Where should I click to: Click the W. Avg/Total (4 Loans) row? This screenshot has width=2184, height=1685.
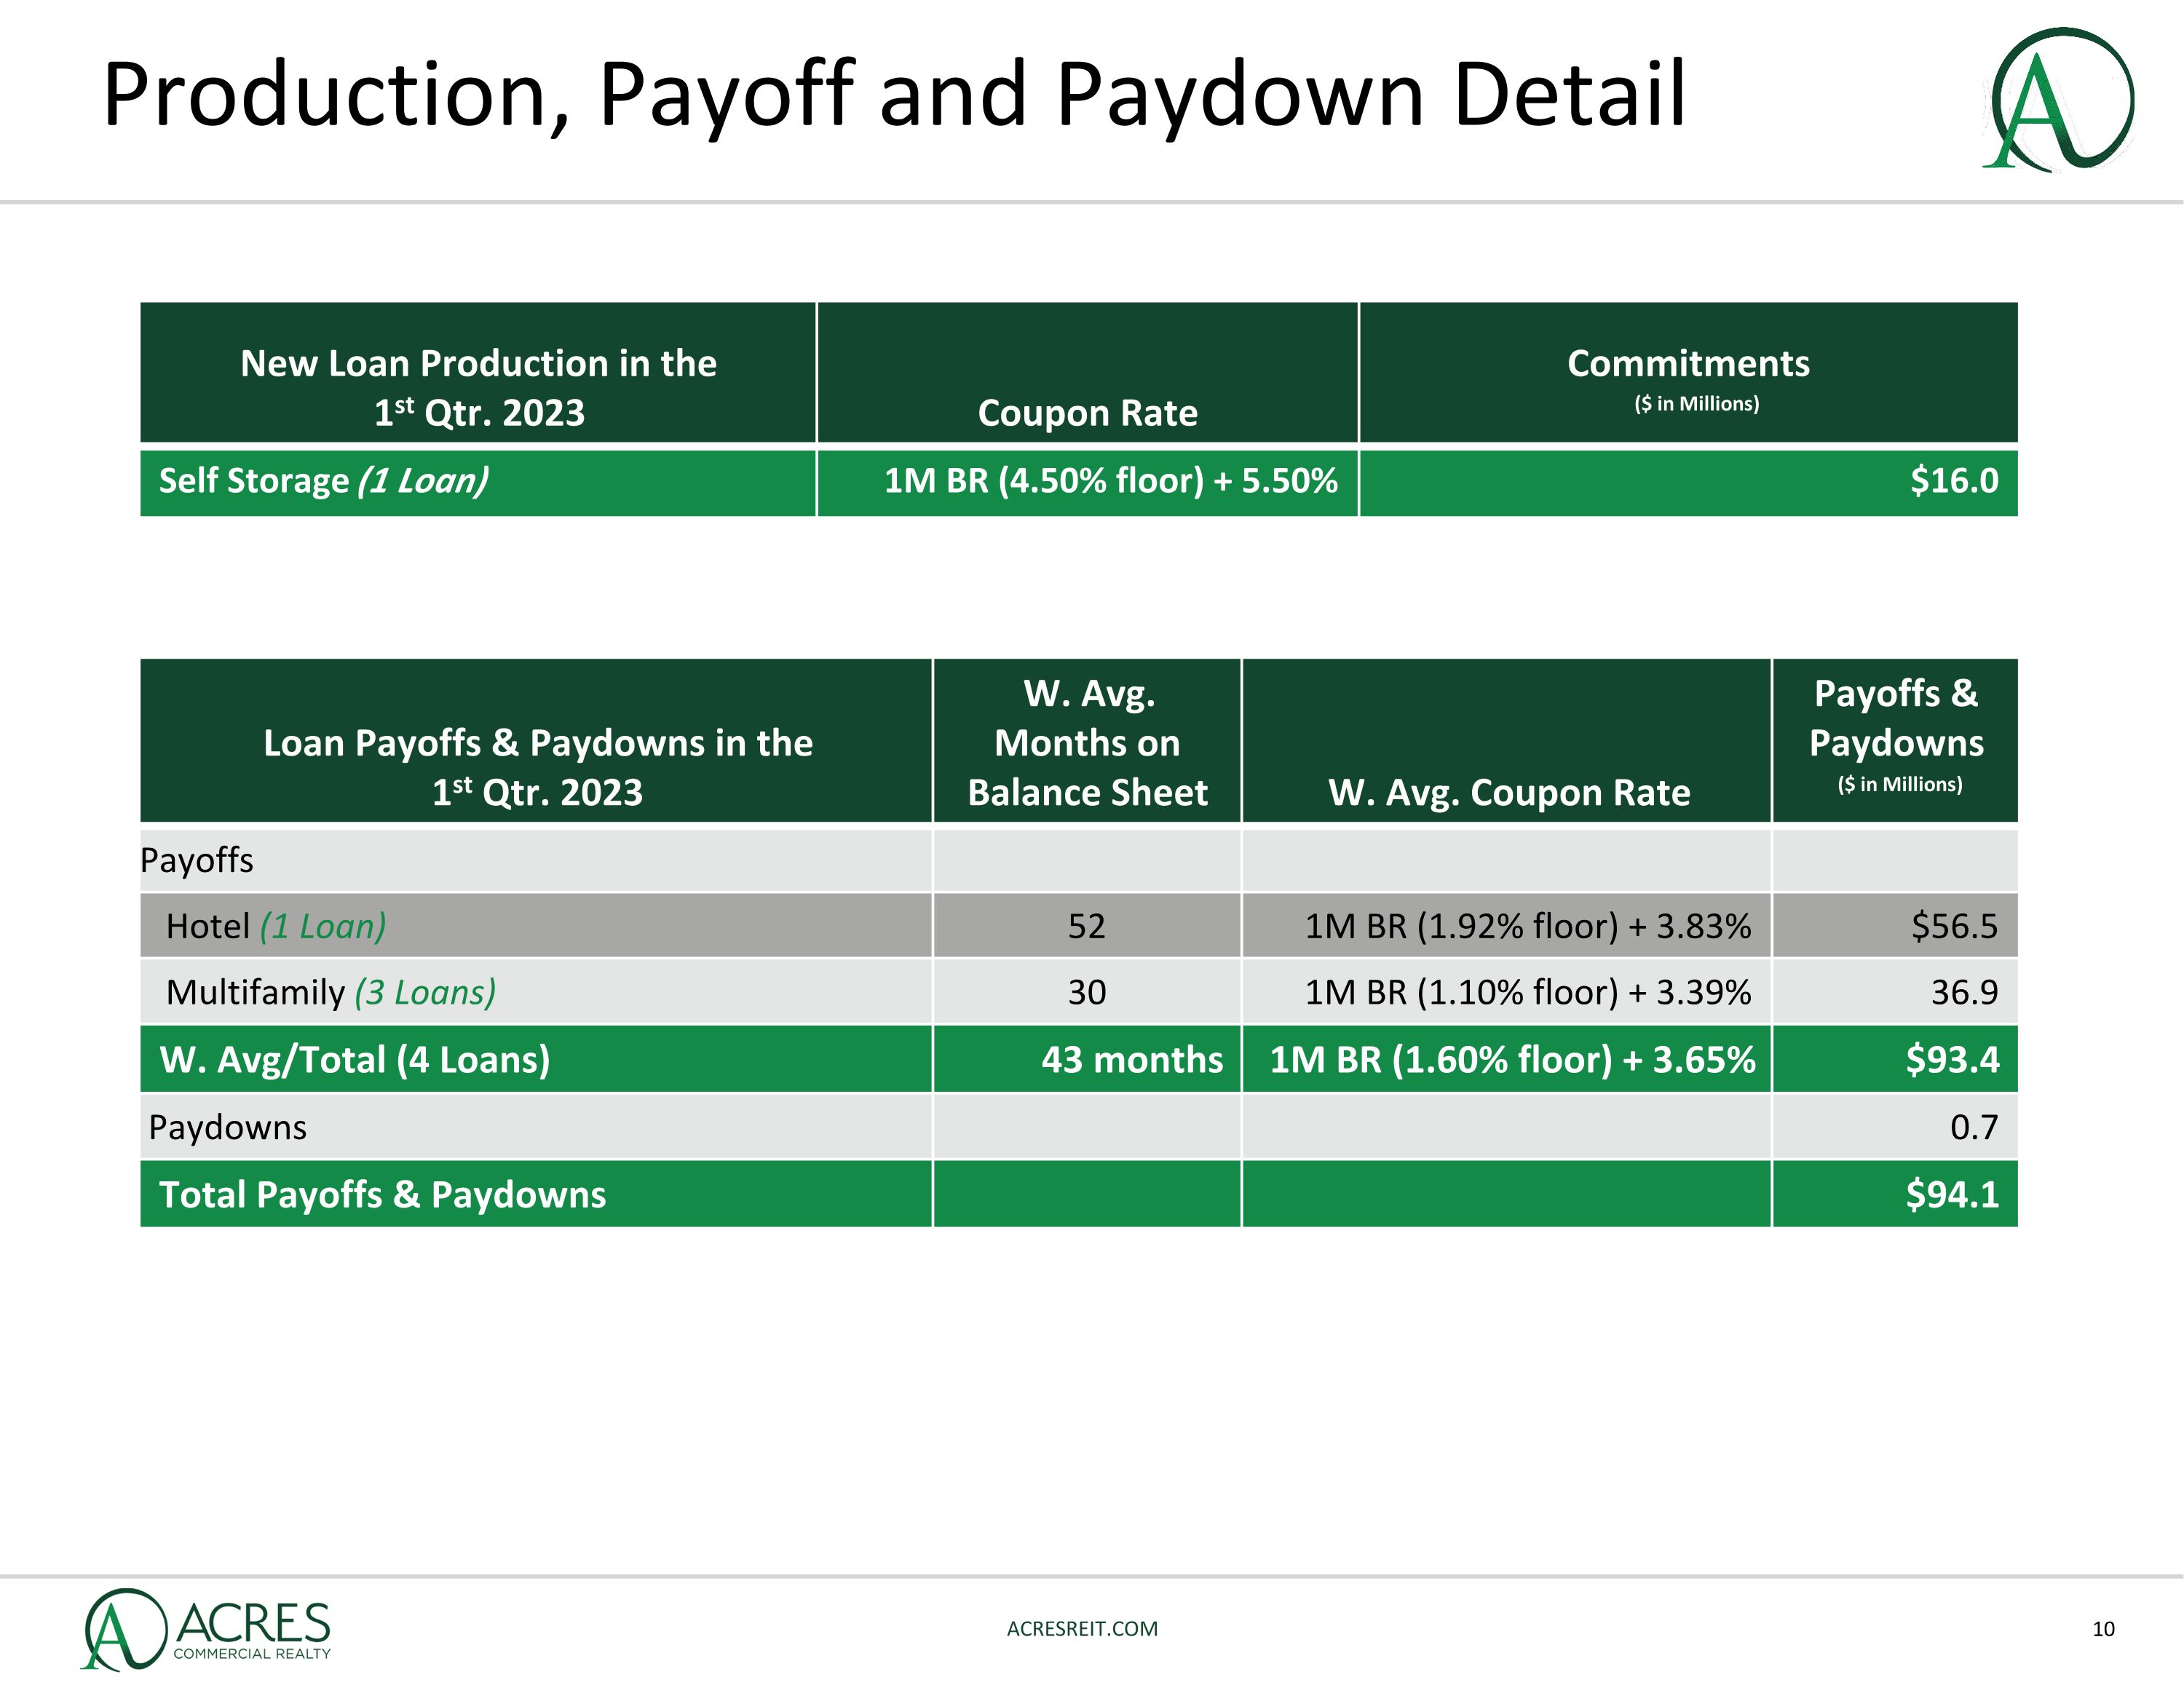pyautogui.click(x=355, y=1059)
